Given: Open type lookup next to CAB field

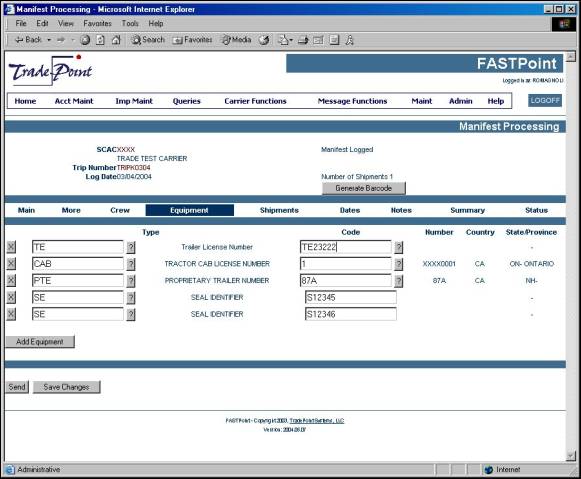Looking at the screenshot, I should click(131, 264).
